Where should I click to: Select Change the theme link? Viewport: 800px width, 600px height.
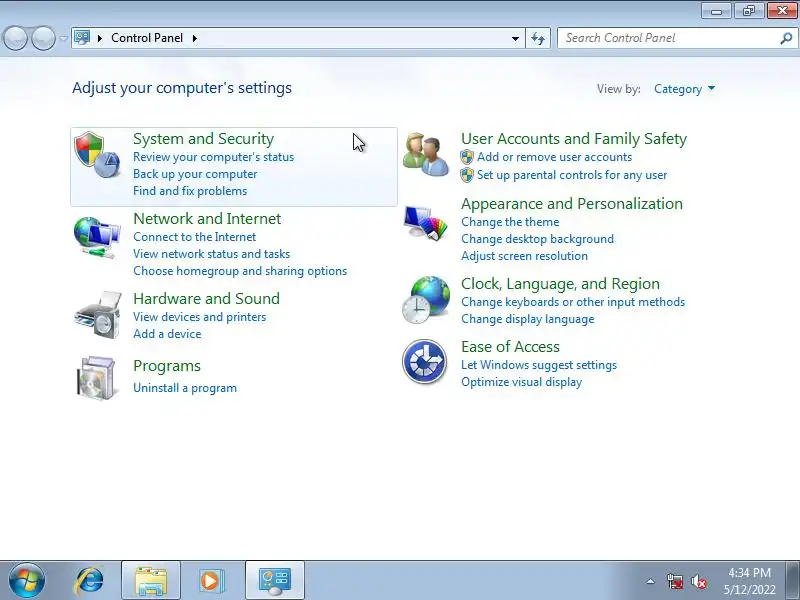(x=510, y=222)
